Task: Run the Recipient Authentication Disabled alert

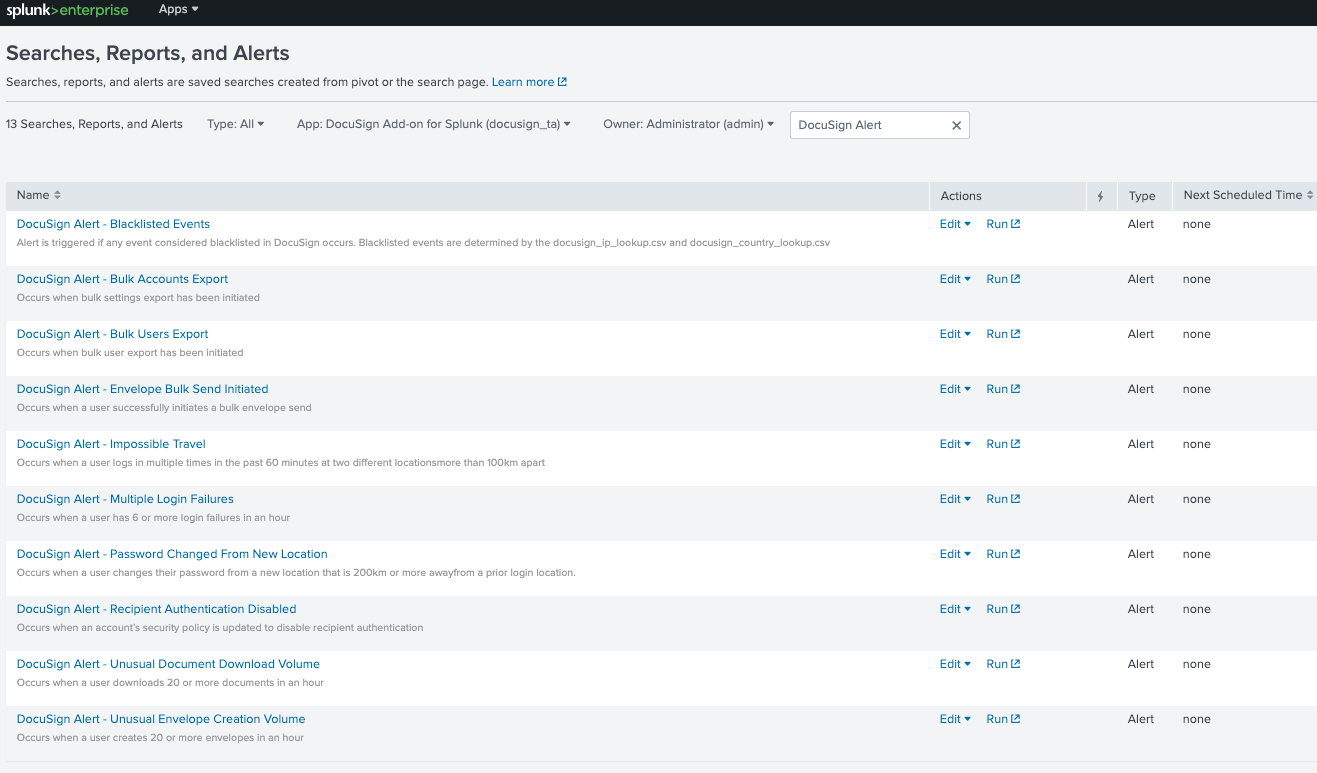Action: (1003, 609)
